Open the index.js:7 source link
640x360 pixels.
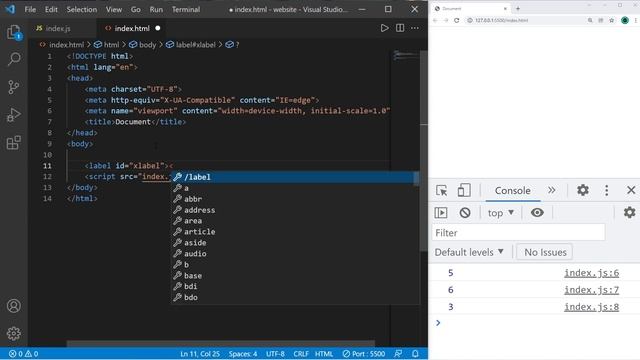[x=591, y=290]
